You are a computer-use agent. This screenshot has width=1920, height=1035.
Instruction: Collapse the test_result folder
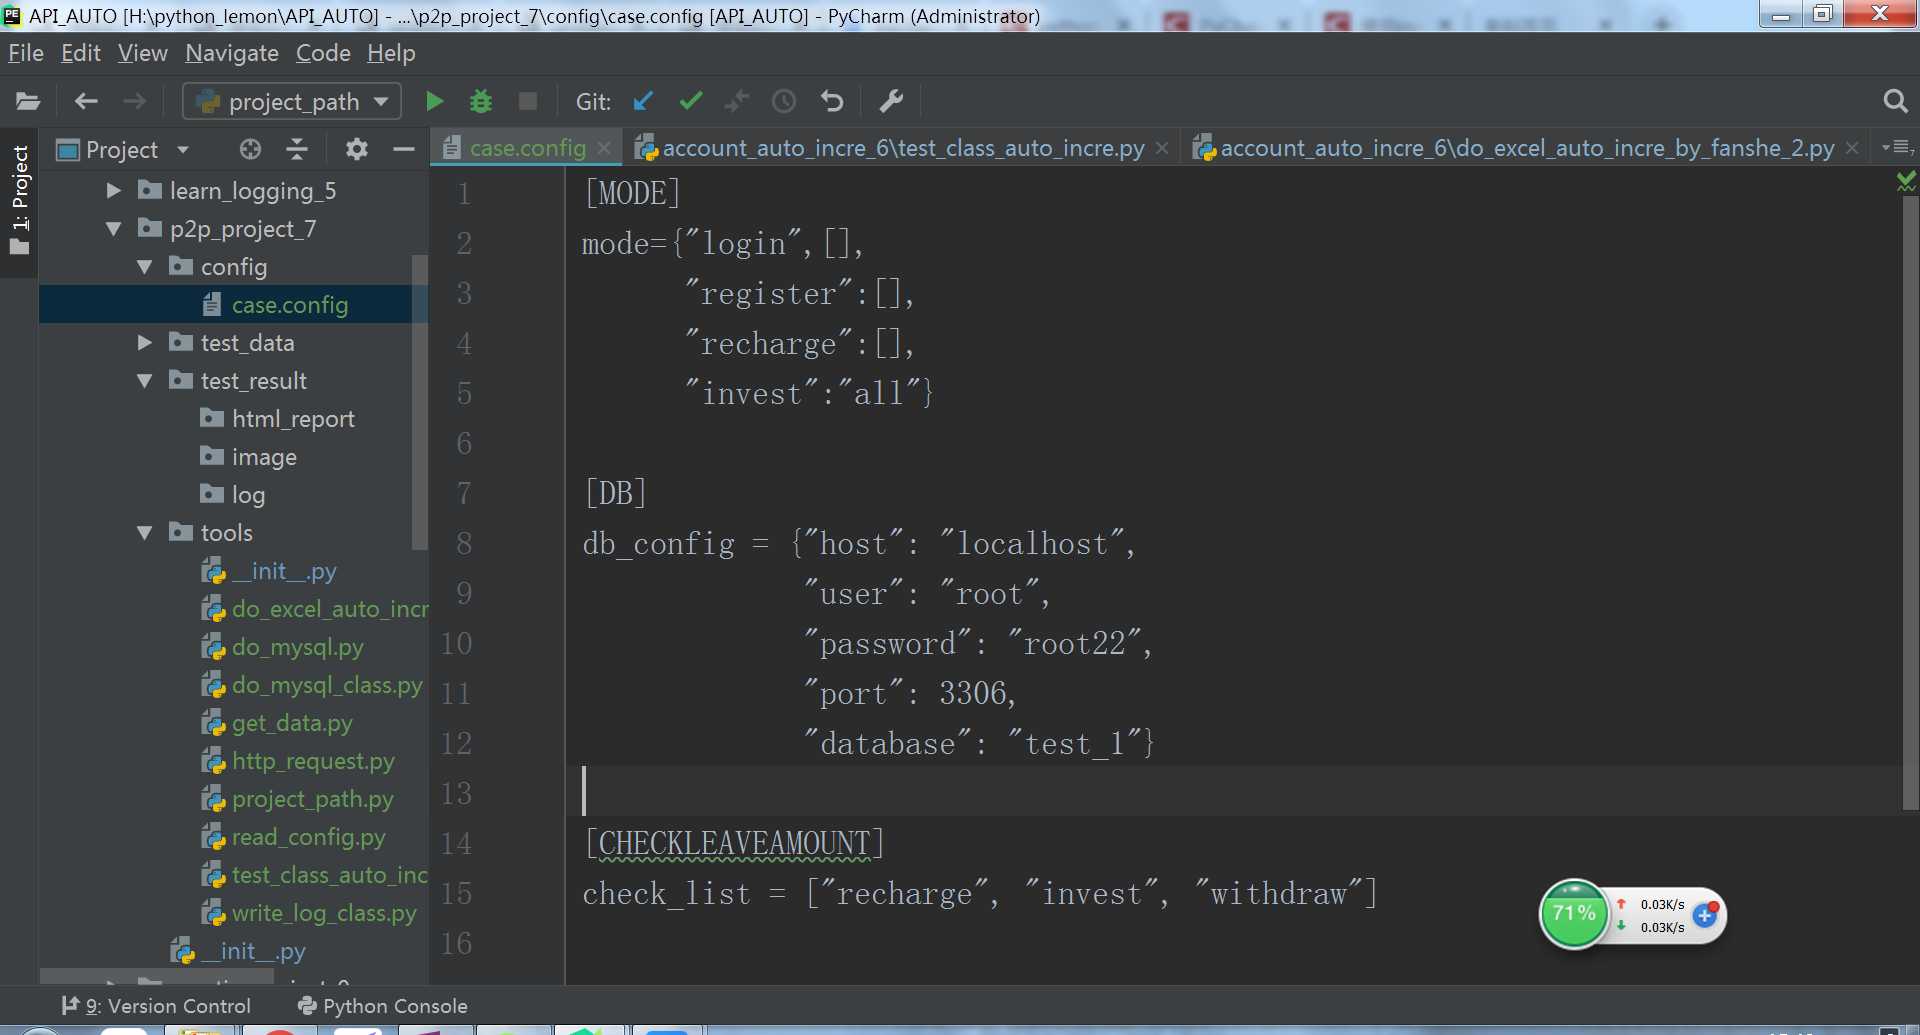(x=145, y=381)
